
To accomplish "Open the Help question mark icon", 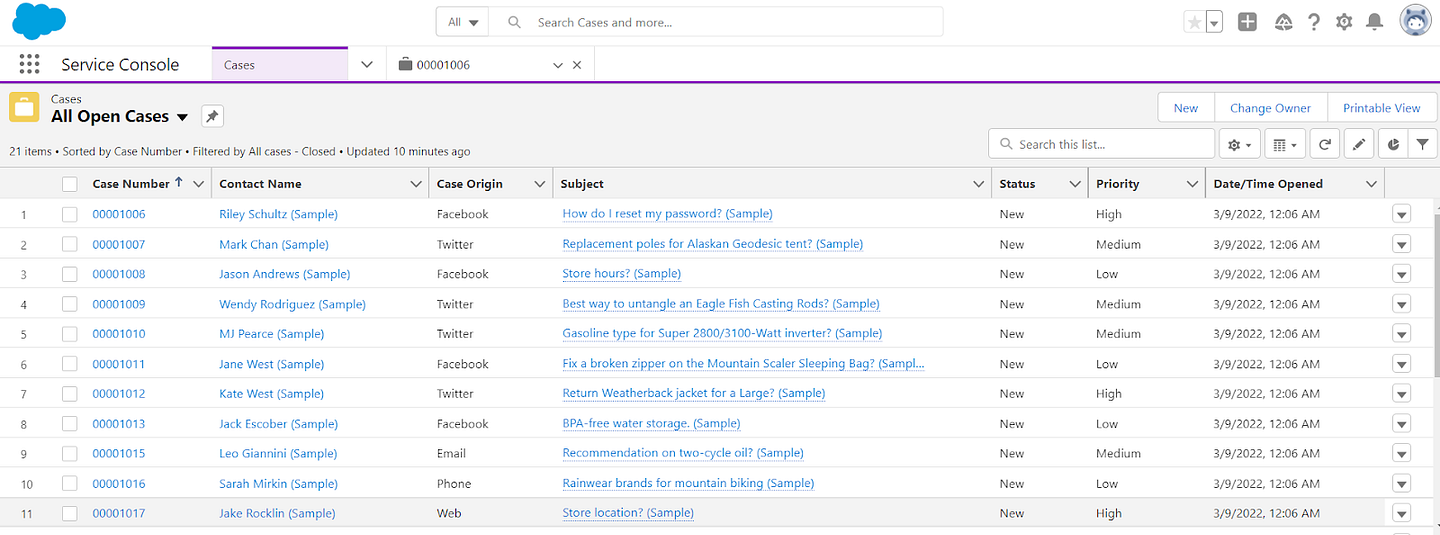I will [x=1314, y=22].
